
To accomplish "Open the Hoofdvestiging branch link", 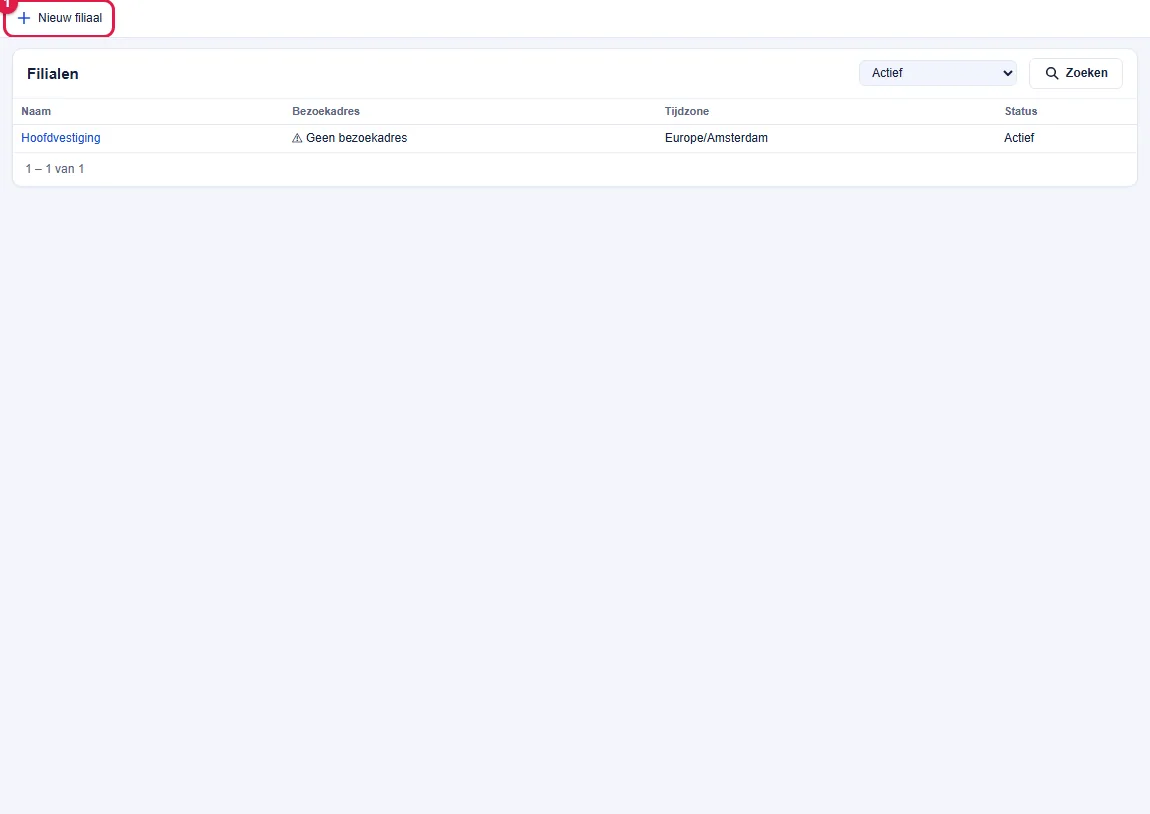I will pyautogui.click(x=61, y=138).
